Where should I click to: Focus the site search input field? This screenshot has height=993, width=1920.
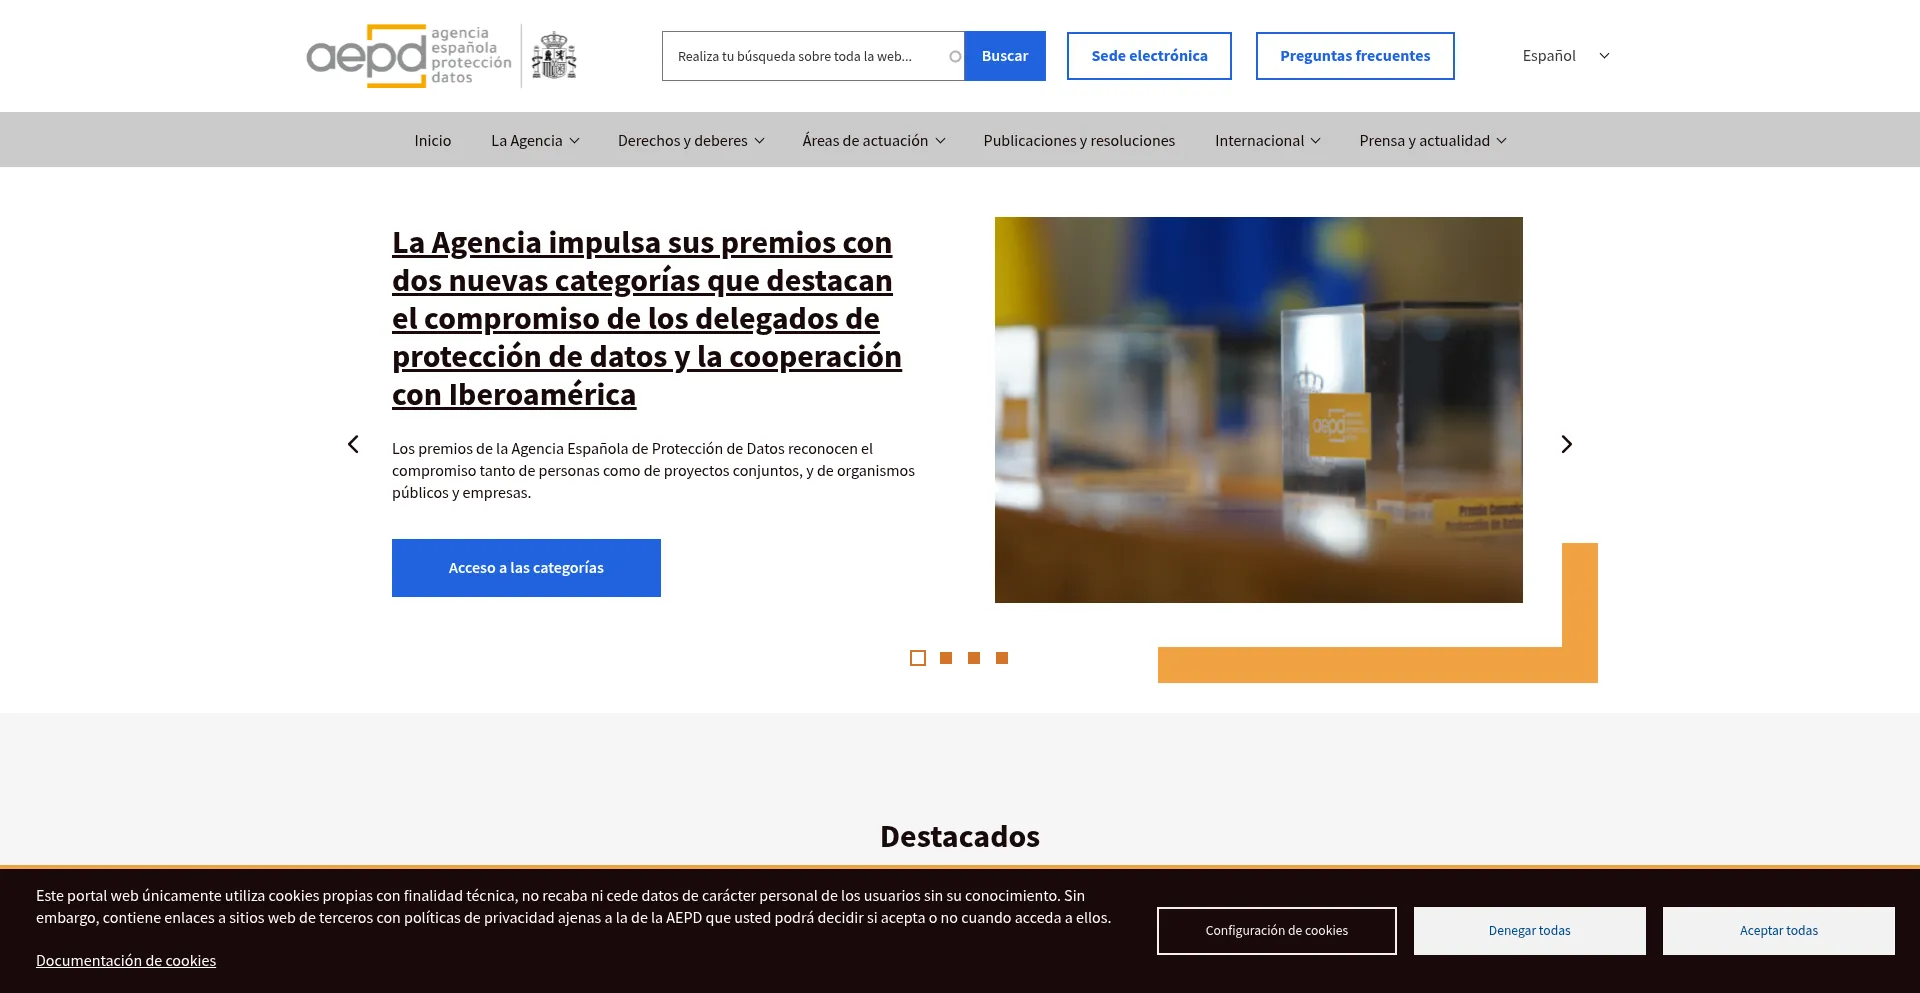point(805,56)
